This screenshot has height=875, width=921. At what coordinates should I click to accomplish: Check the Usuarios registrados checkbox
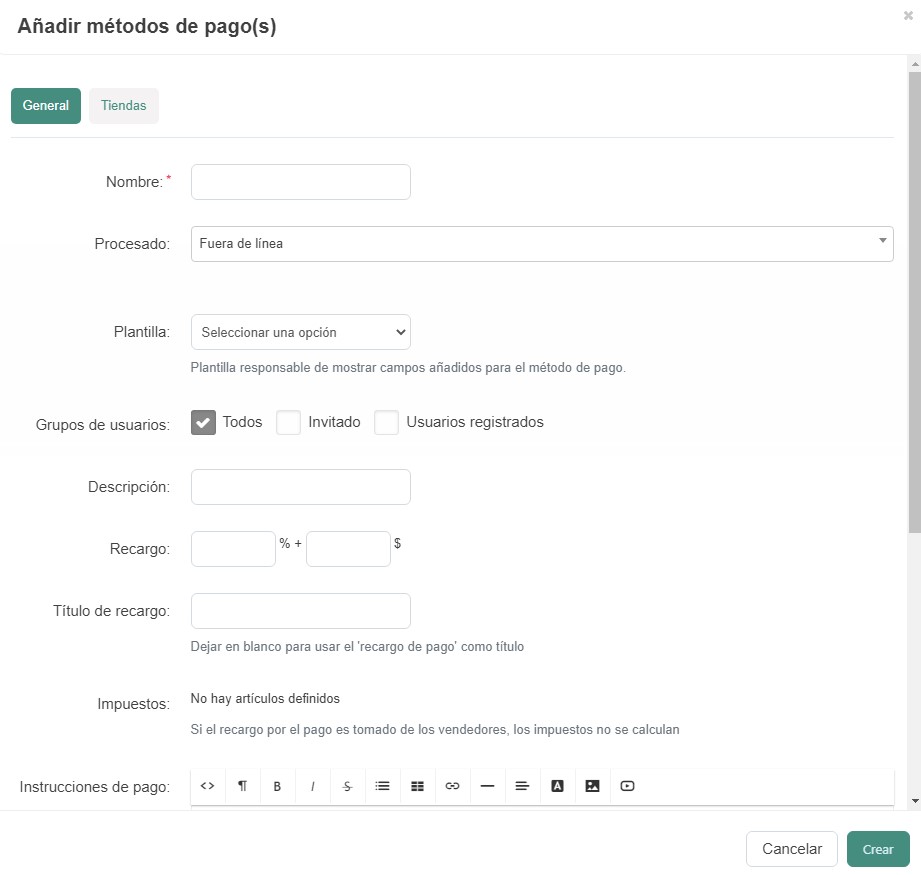click(x=387, y=423)
